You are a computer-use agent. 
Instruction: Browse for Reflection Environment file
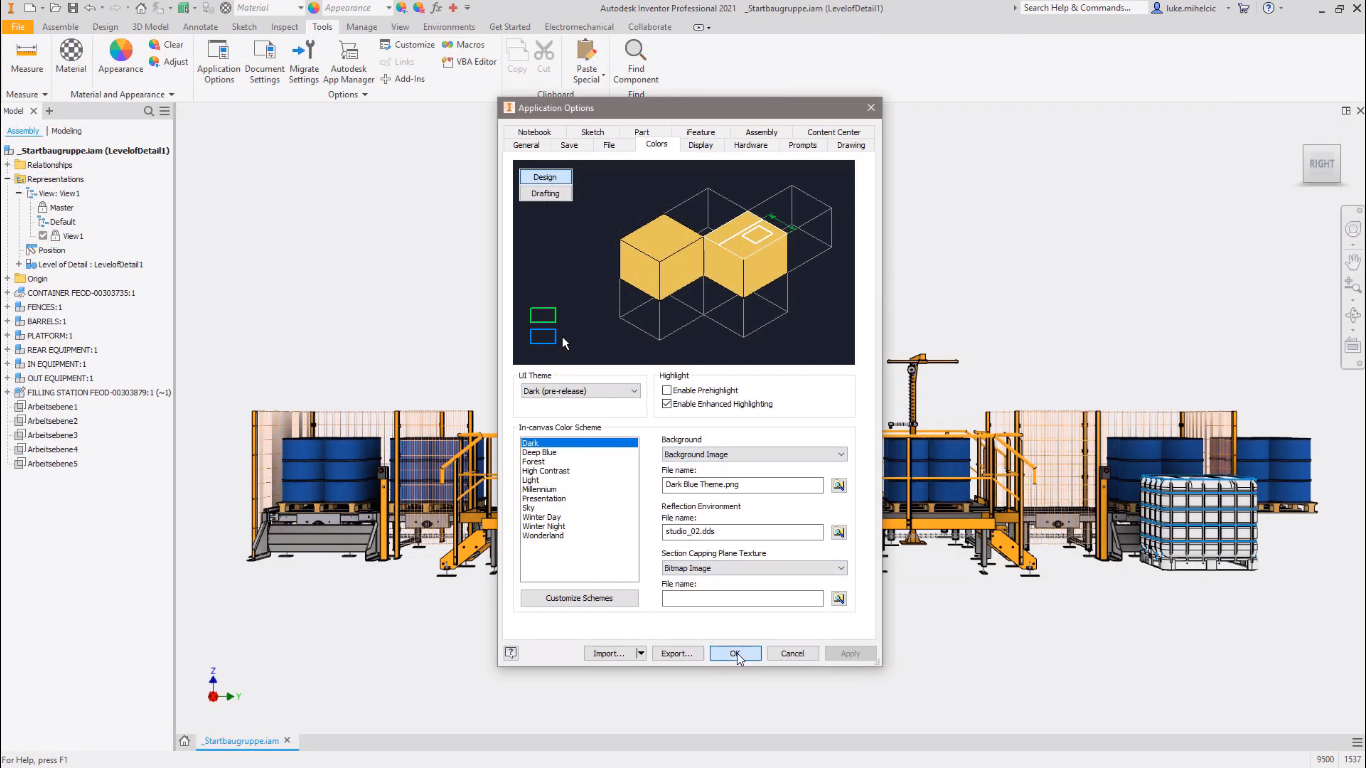[838, 532]
